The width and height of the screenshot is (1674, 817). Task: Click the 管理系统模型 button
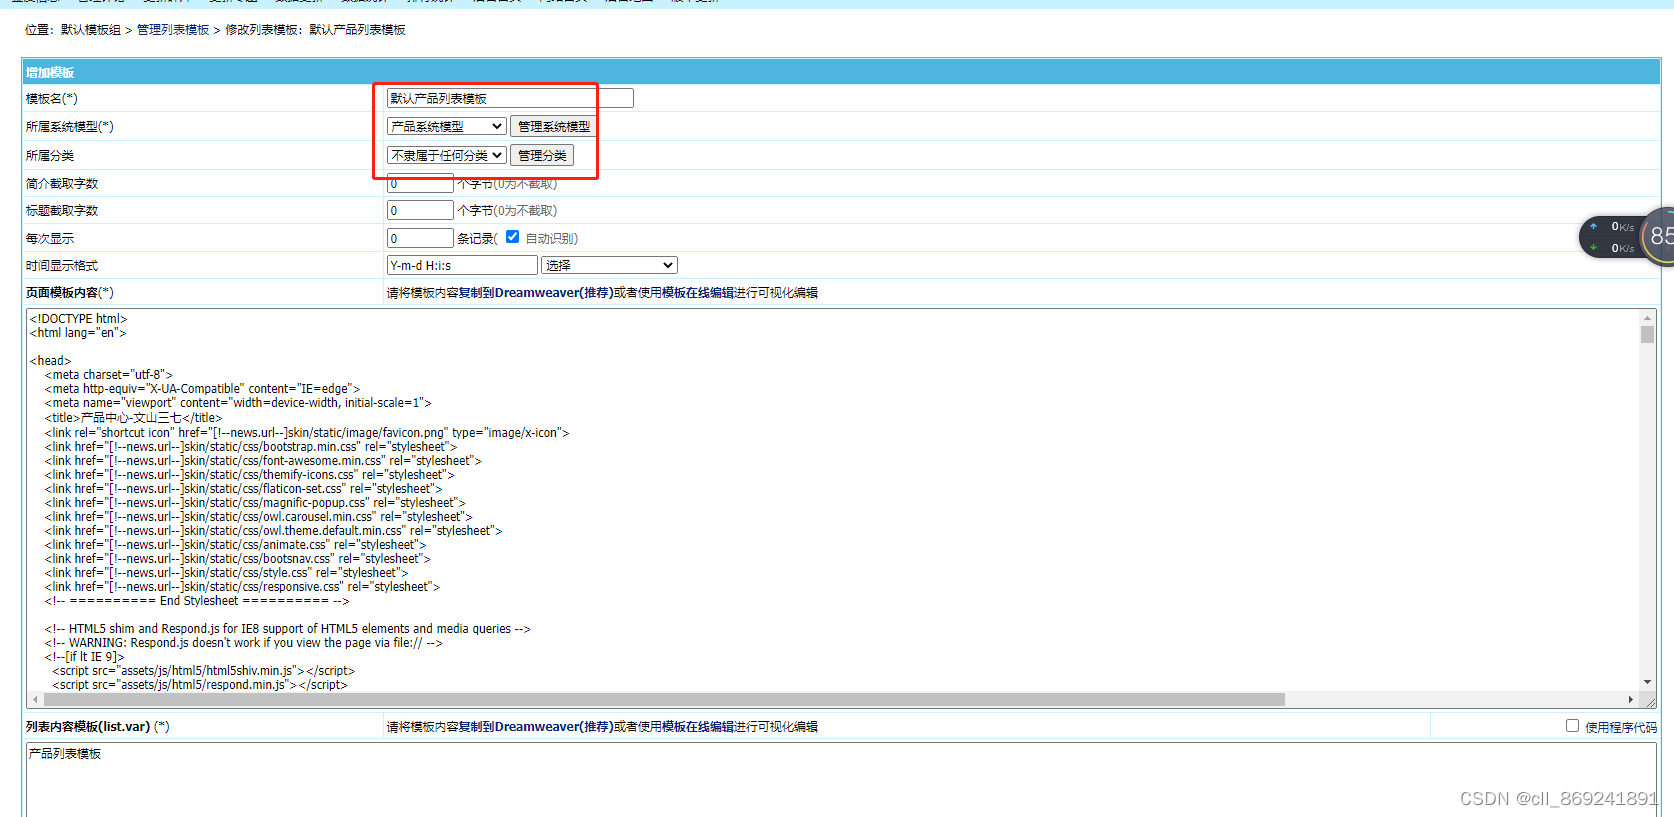tap(554, 126)
